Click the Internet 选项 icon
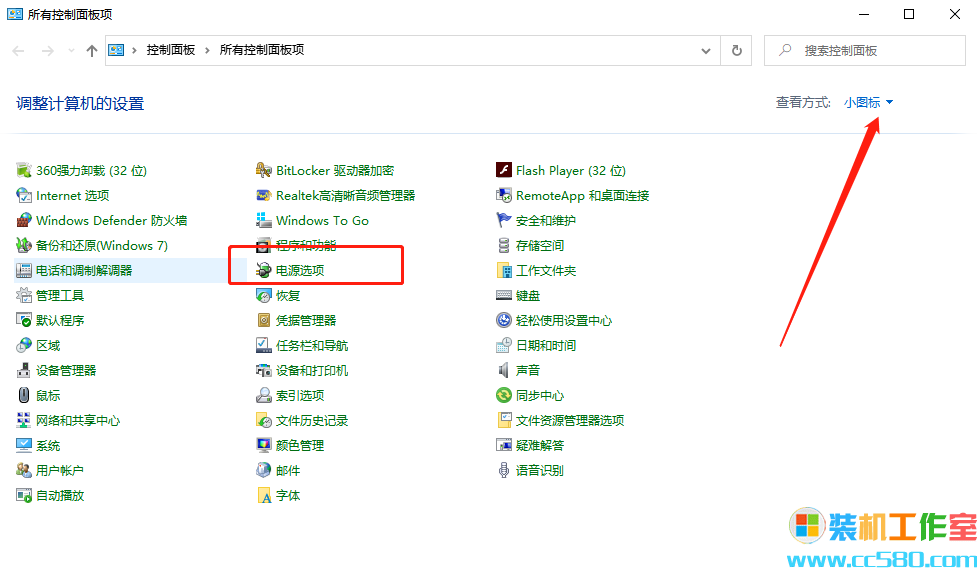Image resolution: width=977 pixels, height=581 pixels. [24, 195]
